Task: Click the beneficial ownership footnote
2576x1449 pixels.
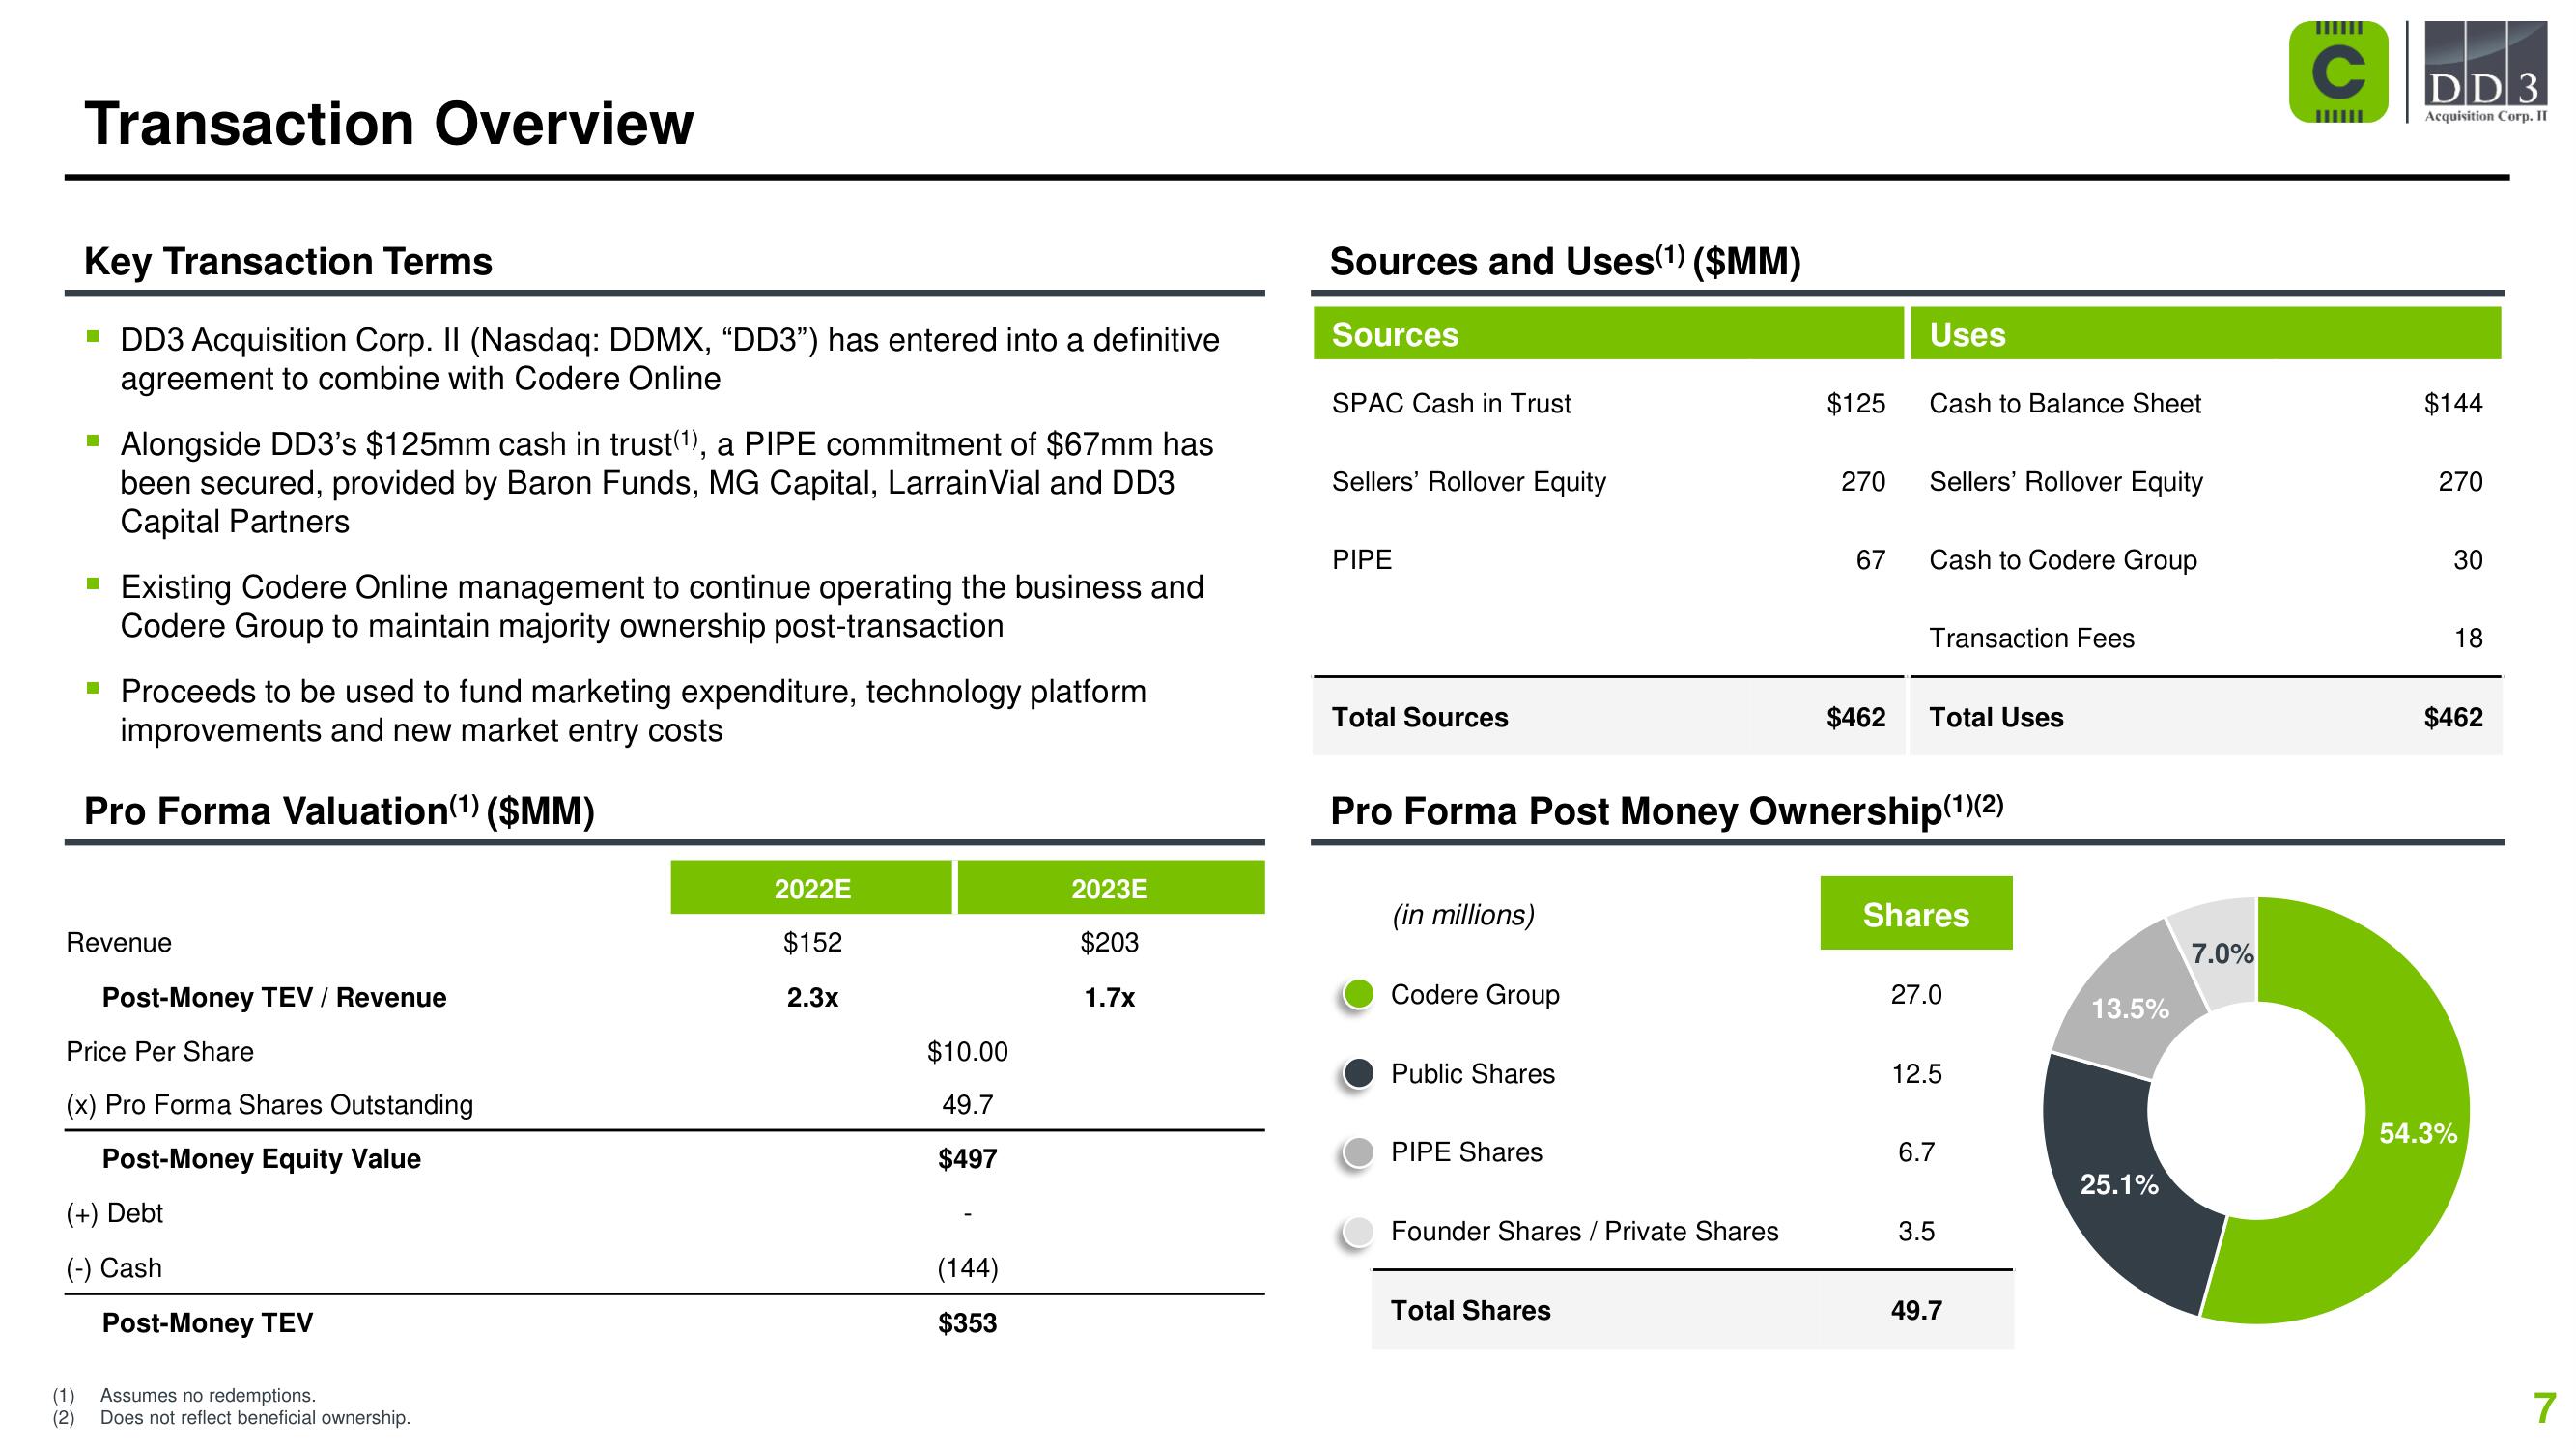Action: pos(255,1418)
